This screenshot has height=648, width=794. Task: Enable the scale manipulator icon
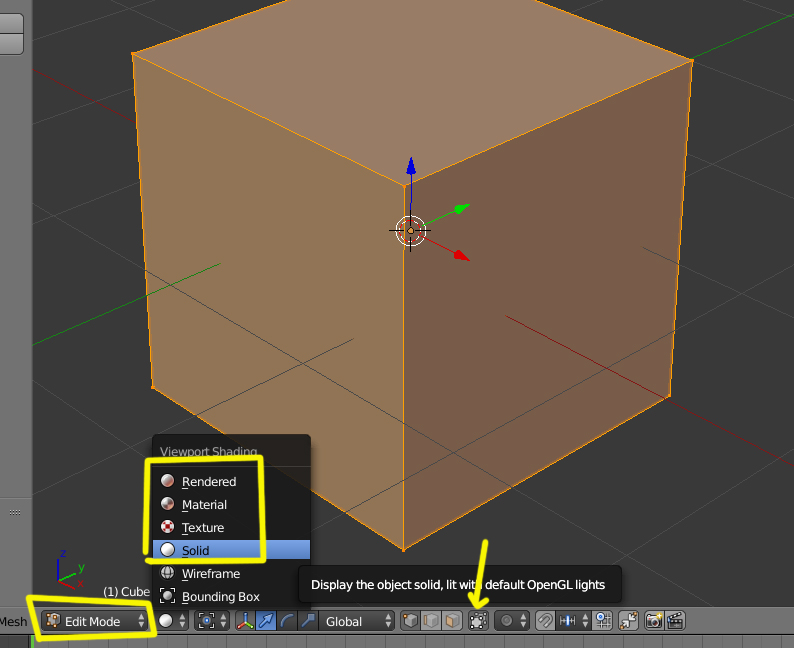[308, 621]
